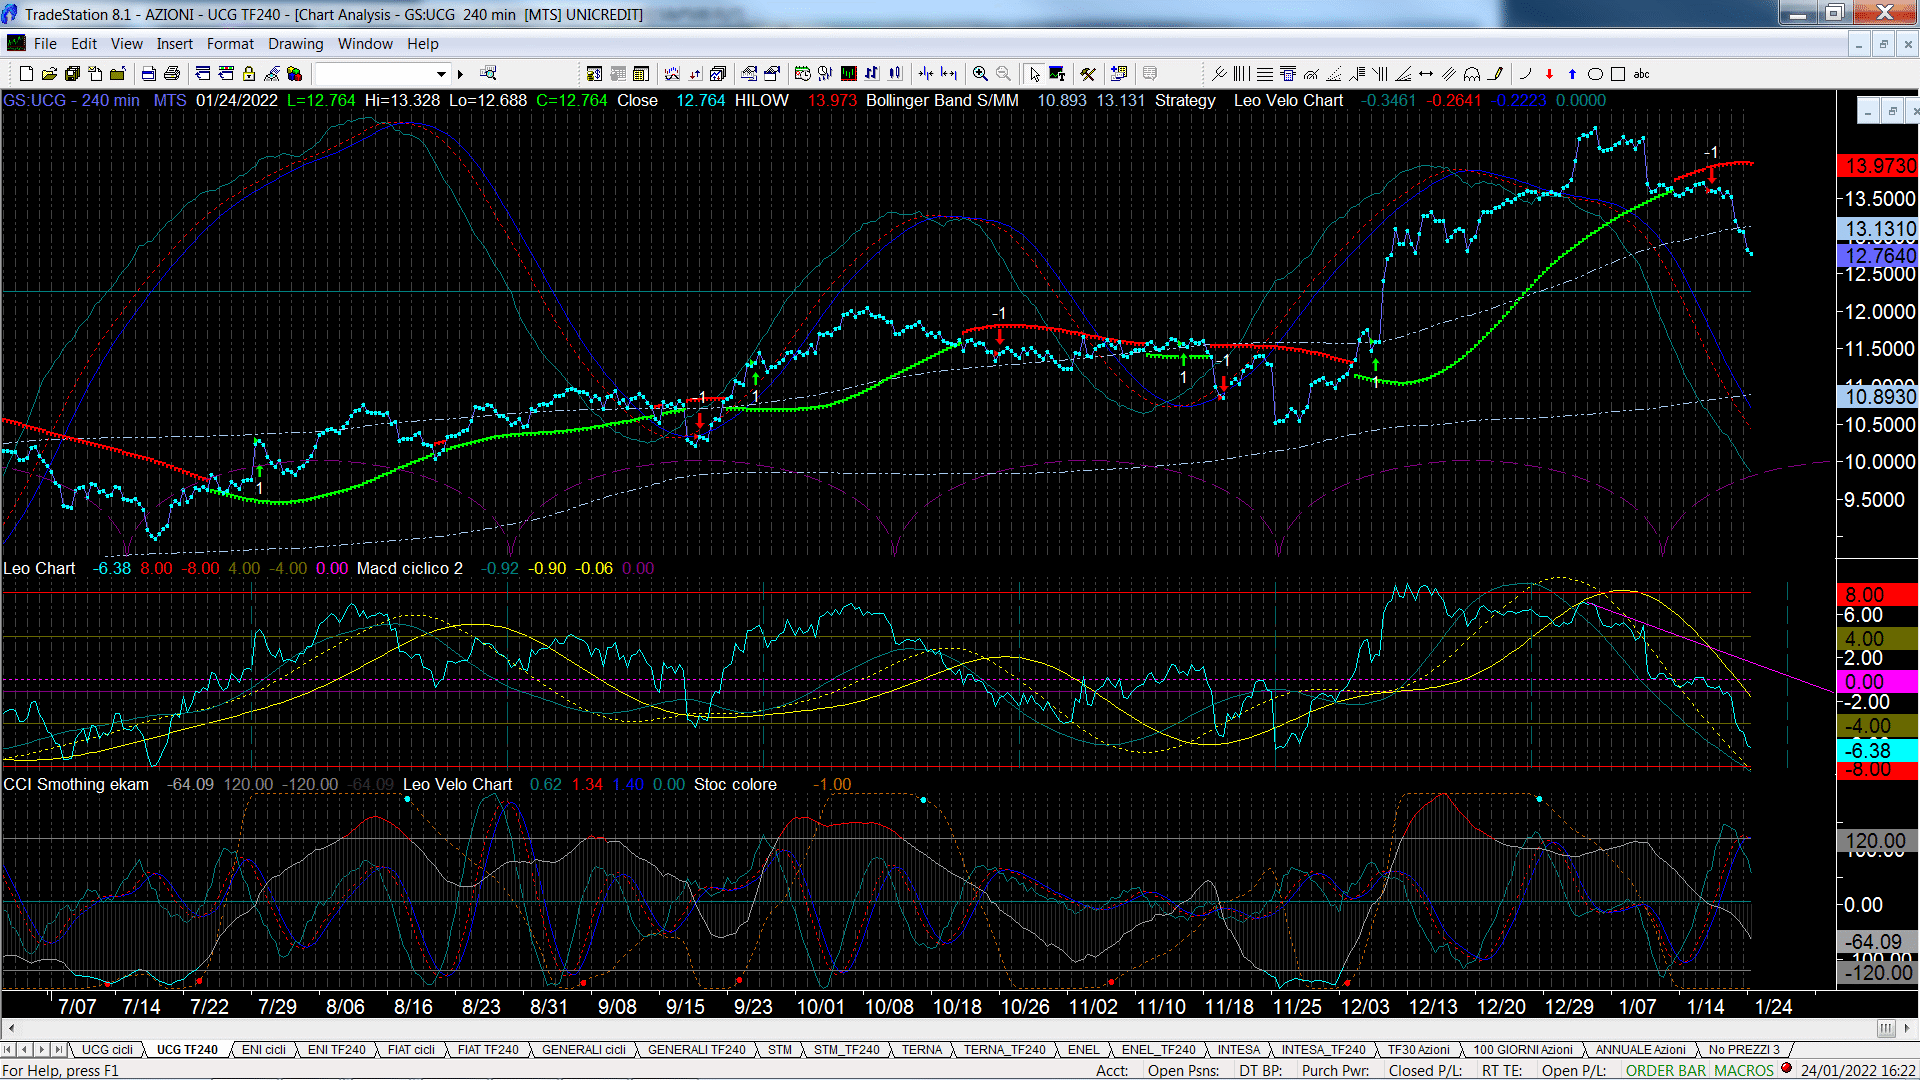
Task: Click the New document icon
Action: coord(26,74)
